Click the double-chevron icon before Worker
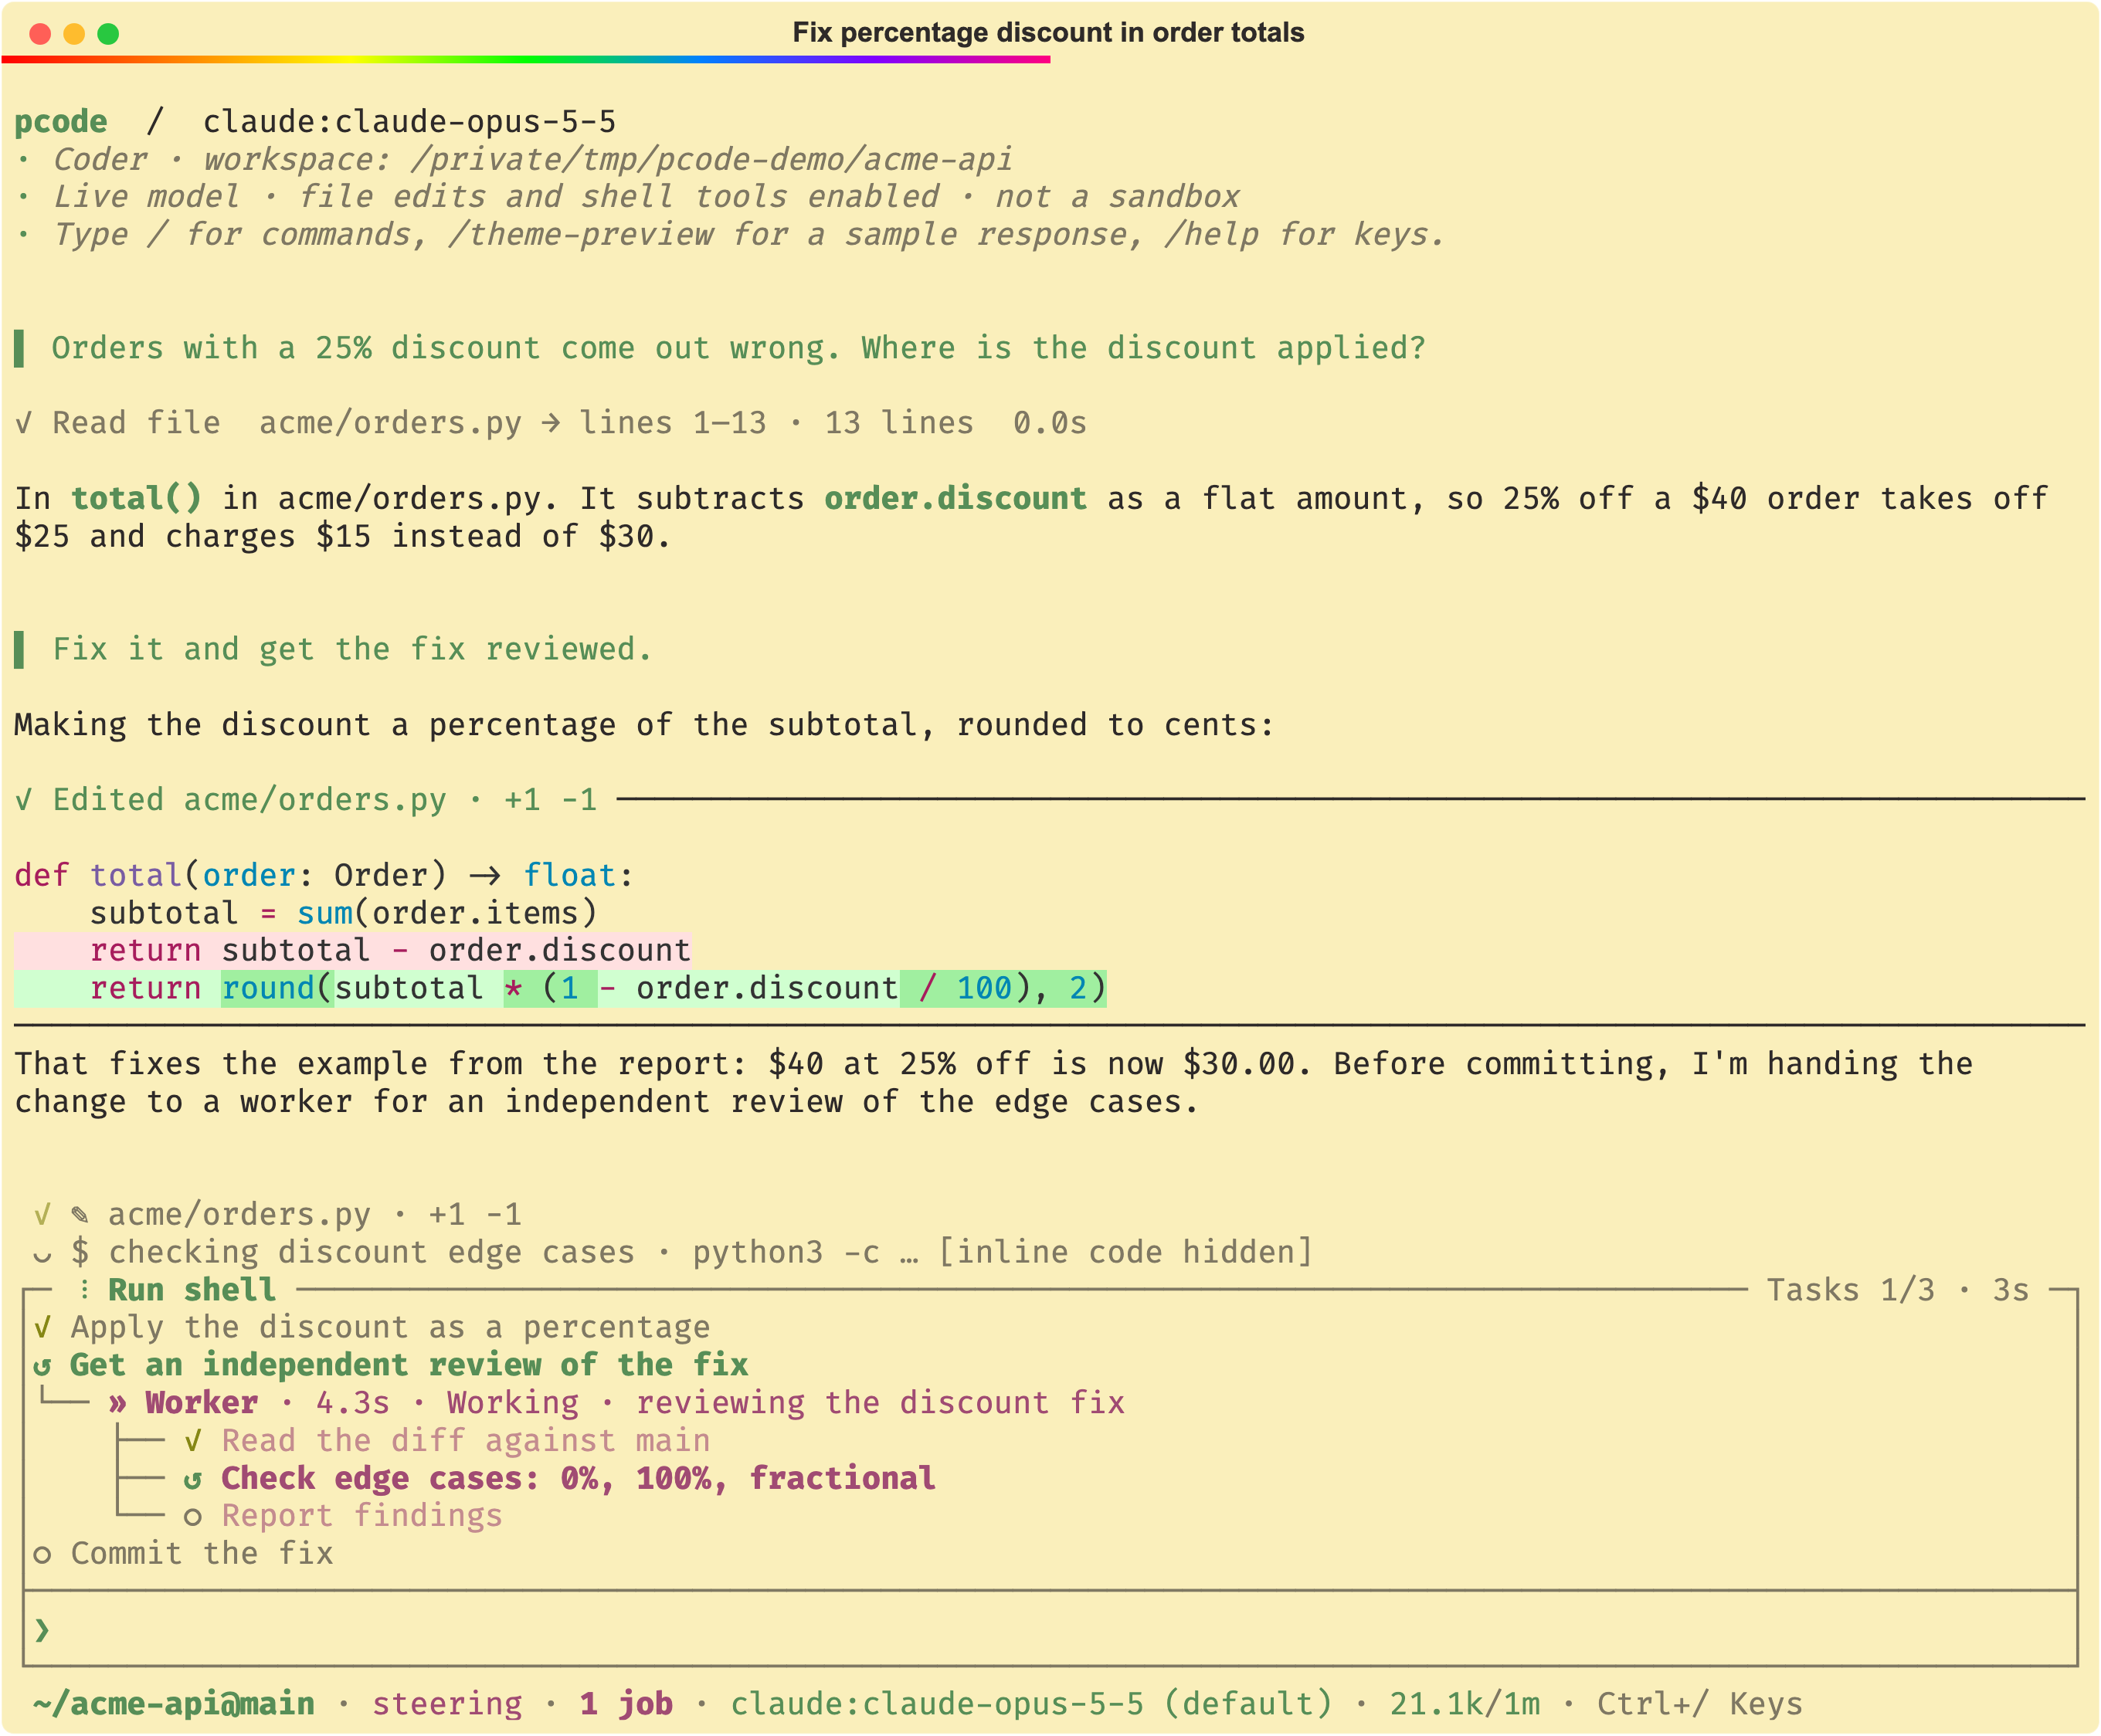This screenshot has width=2101, height=1736. [118, 1403]
